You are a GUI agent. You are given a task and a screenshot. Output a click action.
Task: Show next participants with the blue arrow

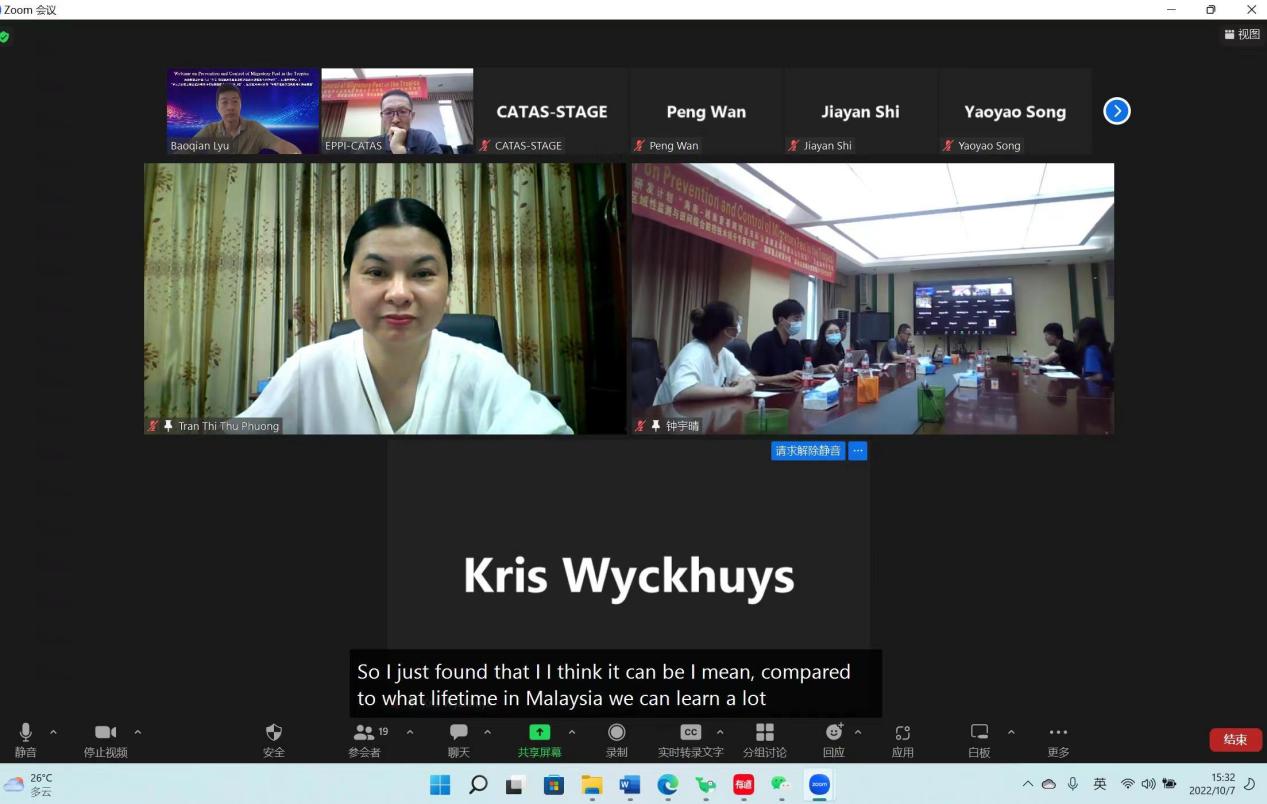1116,111
